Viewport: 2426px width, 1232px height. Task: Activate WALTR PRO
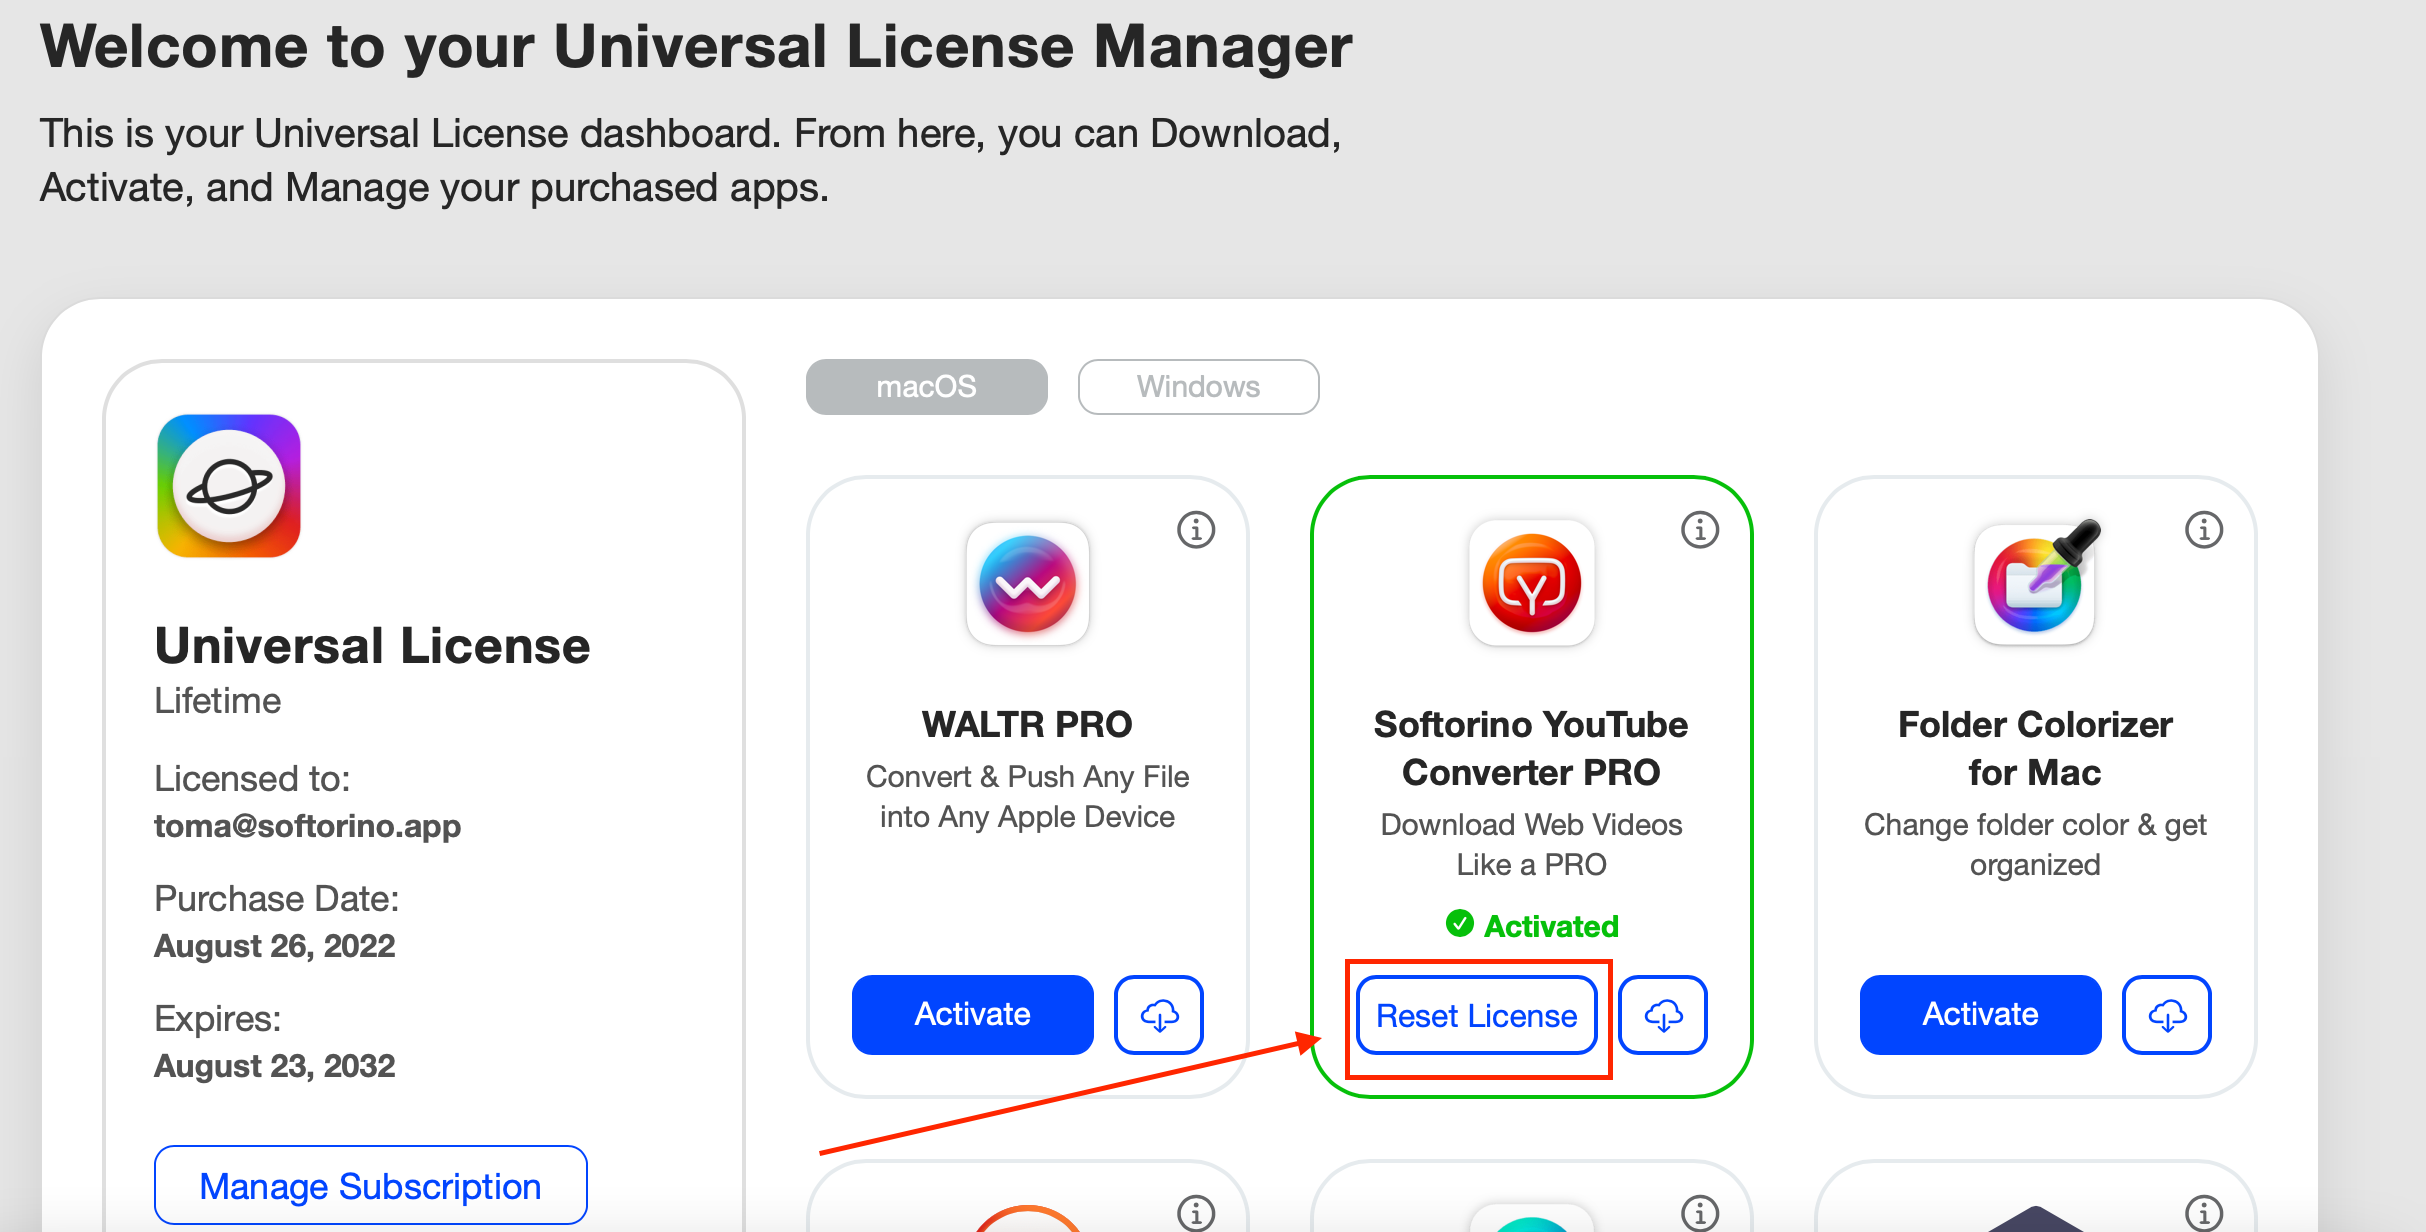[972, 1015]
